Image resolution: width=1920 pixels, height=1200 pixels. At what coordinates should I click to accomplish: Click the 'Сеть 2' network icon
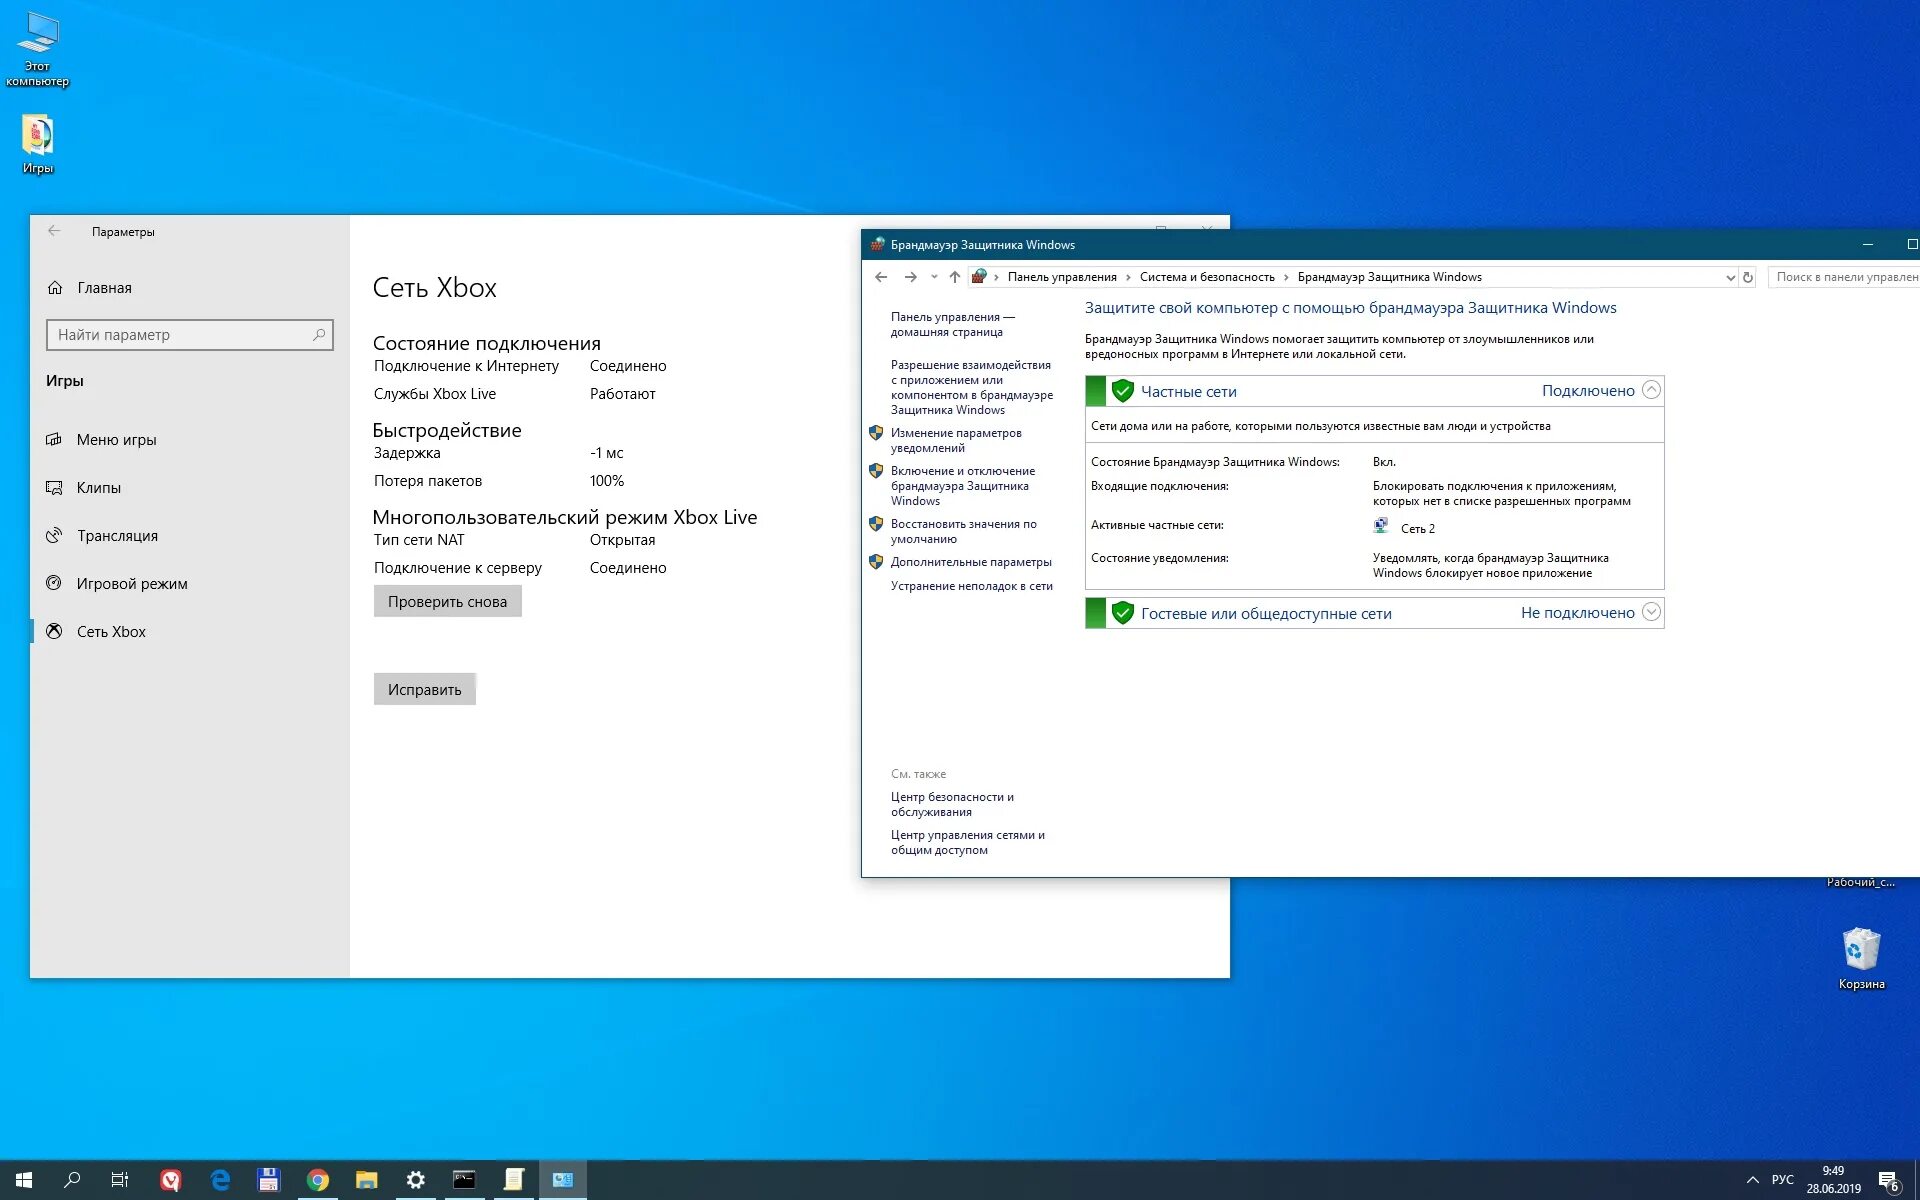[1381, 526]
